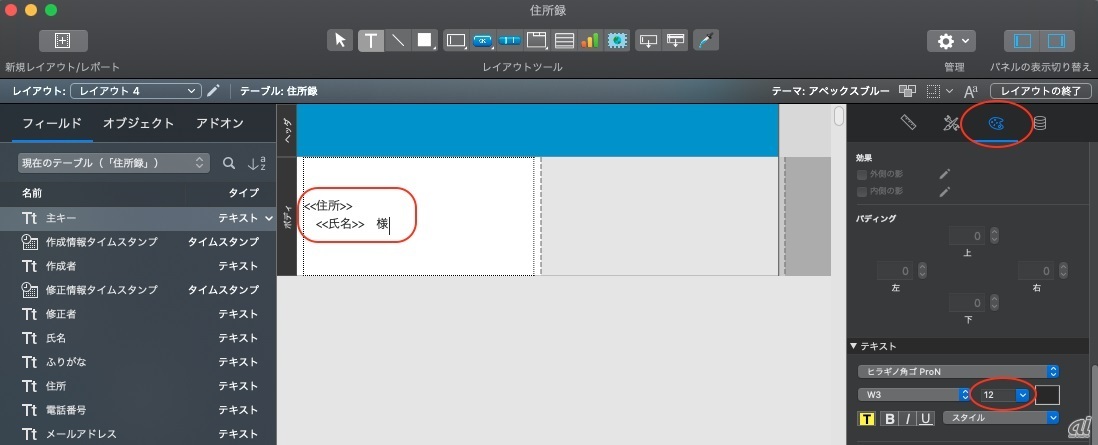
Task: Open the current table dropdown
Action: click(x=113, y=163)
